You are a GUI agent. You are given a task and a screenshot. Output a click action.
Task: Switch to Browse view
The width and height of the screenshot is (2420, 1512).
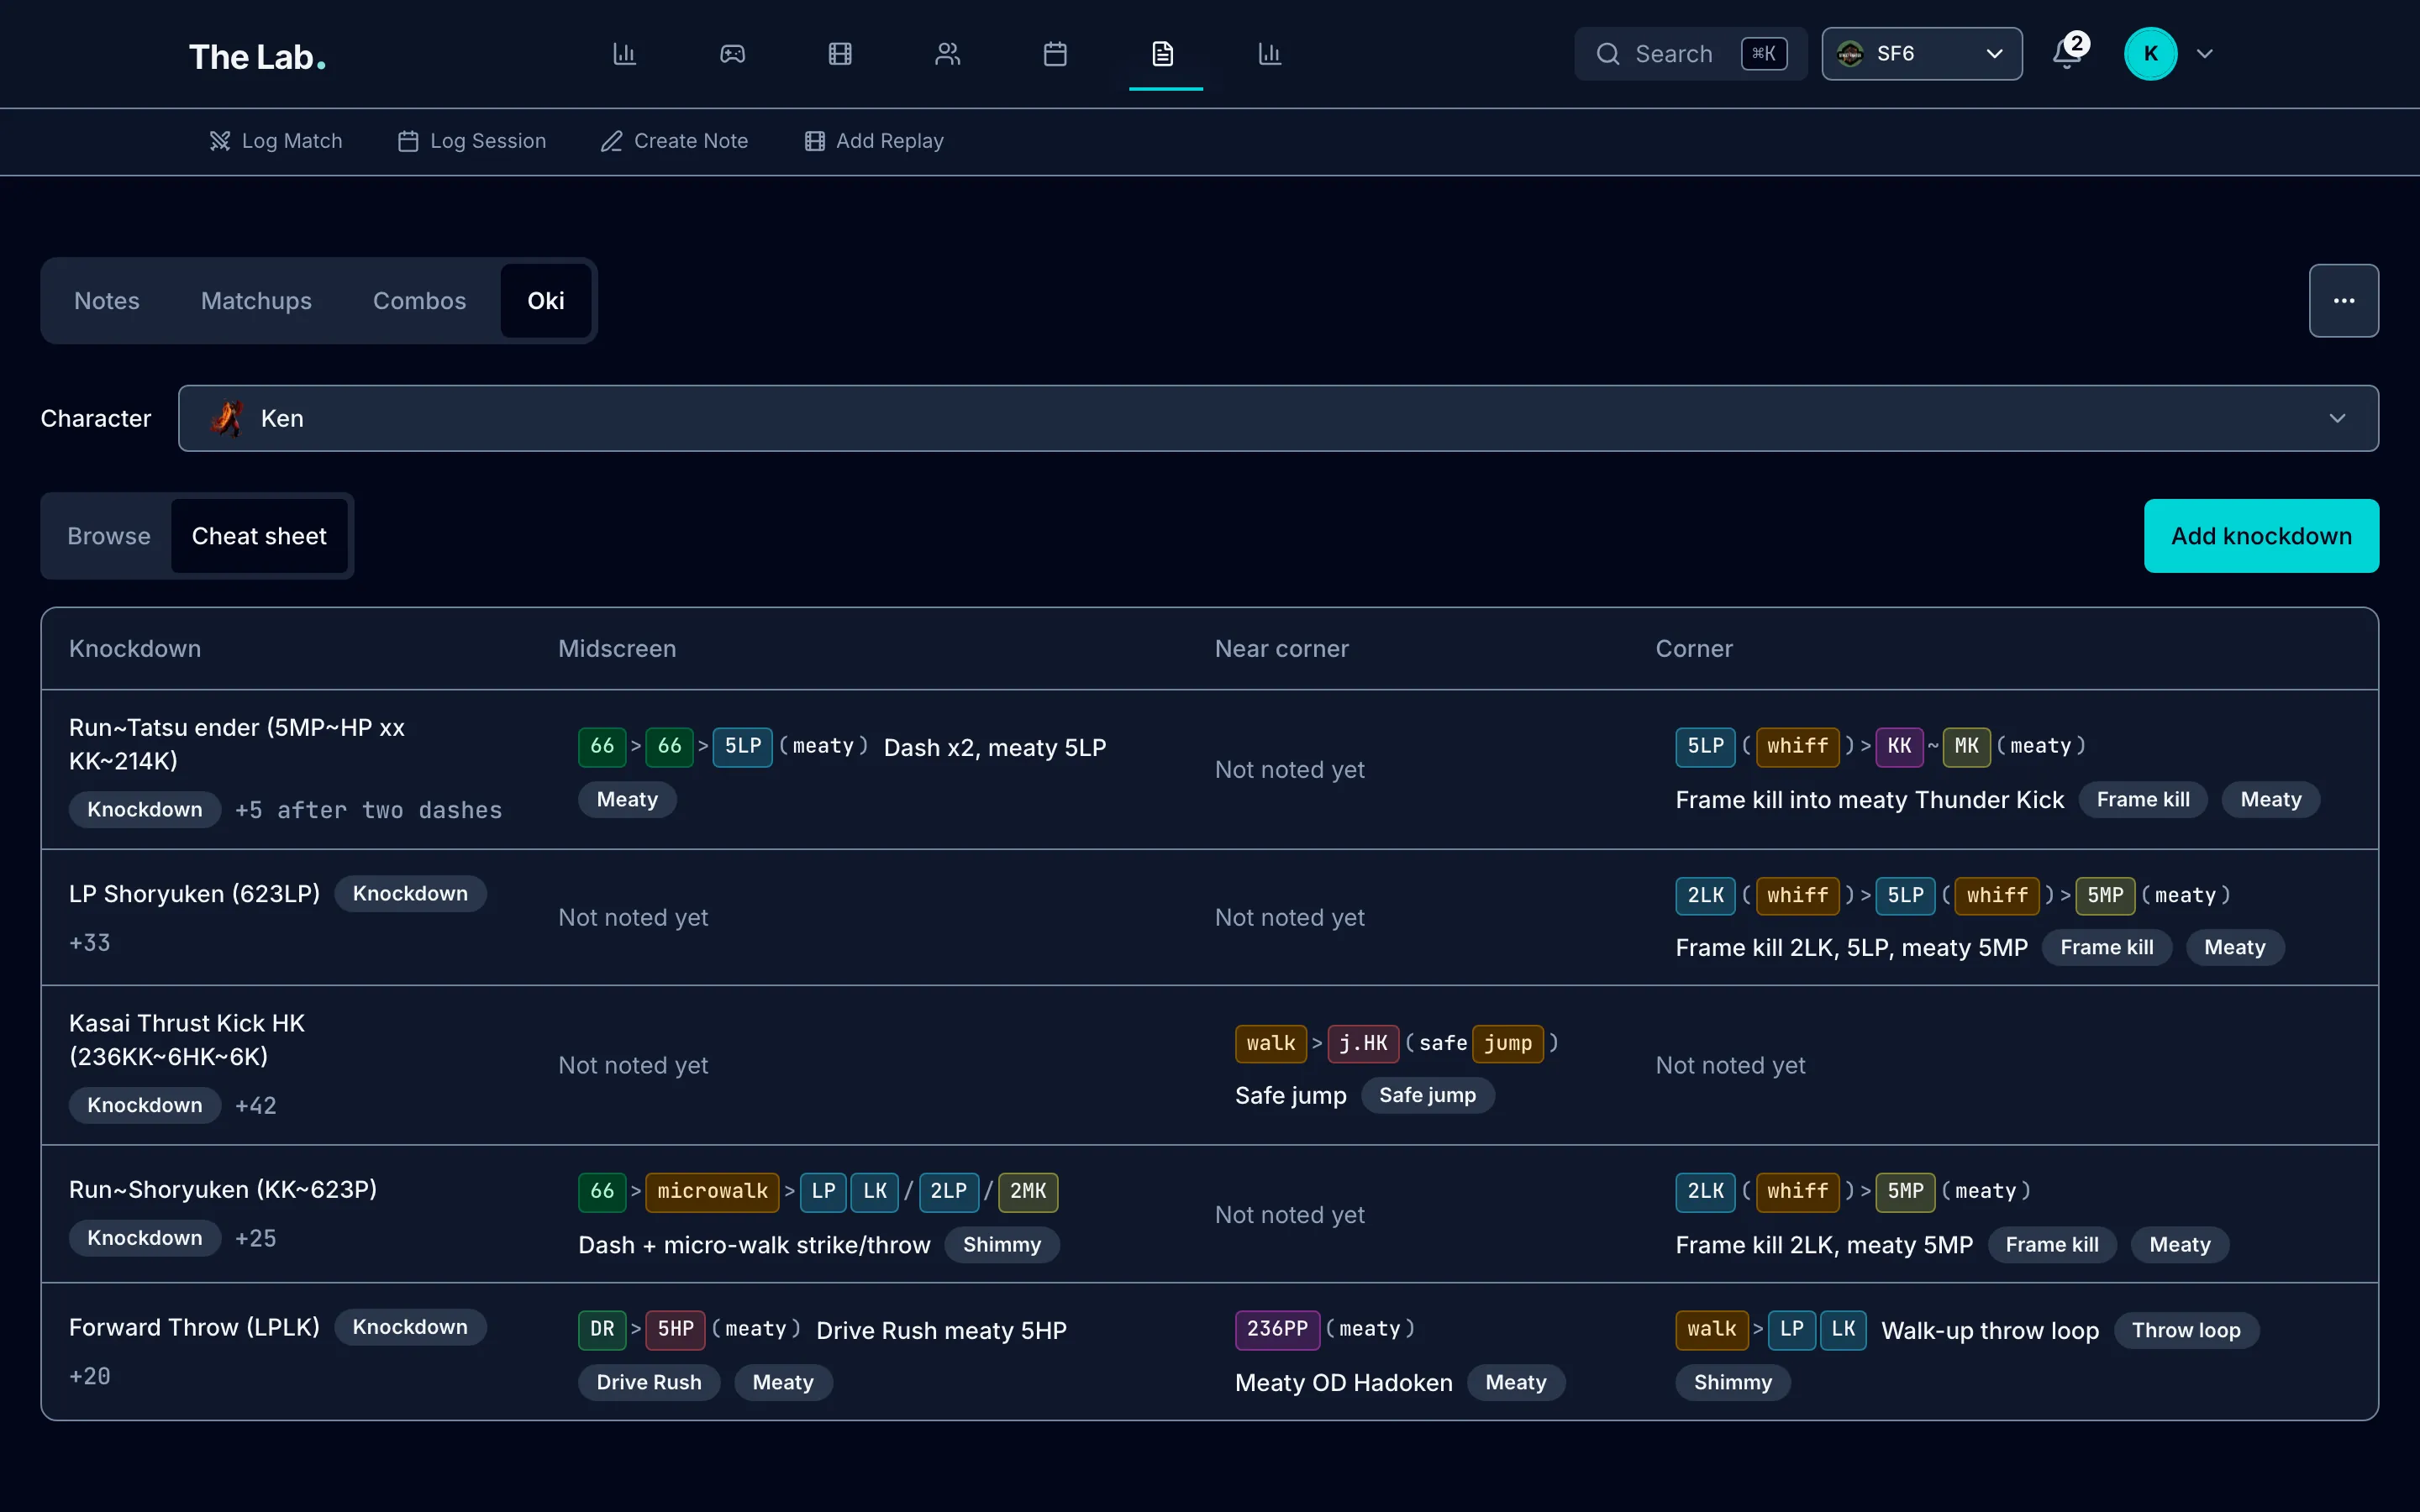[109, 536]
